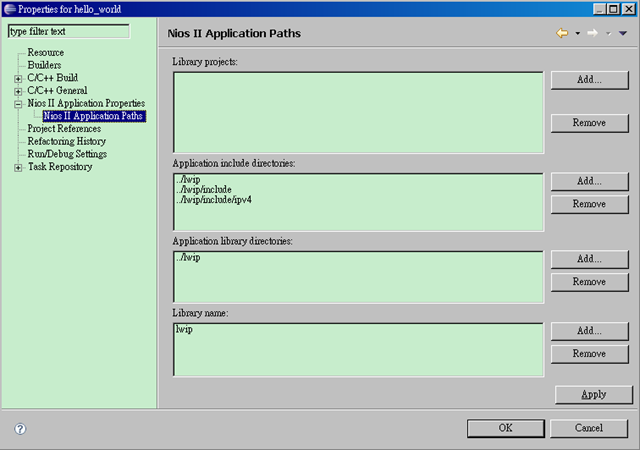Close the Properties for hello_world window
The image size is (640, 450).
(629, 9)
